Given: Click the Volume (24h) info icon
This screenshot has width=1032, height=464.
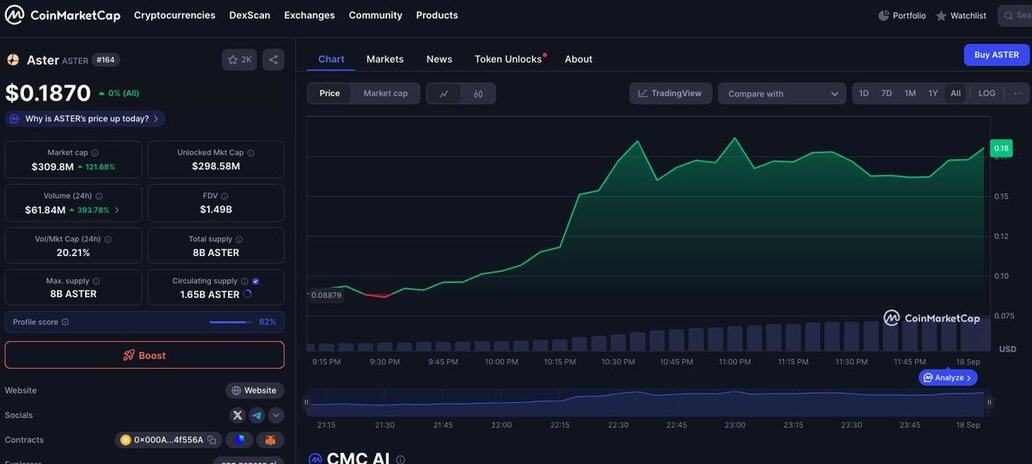Looking at the screenshot, I should 99,196.
